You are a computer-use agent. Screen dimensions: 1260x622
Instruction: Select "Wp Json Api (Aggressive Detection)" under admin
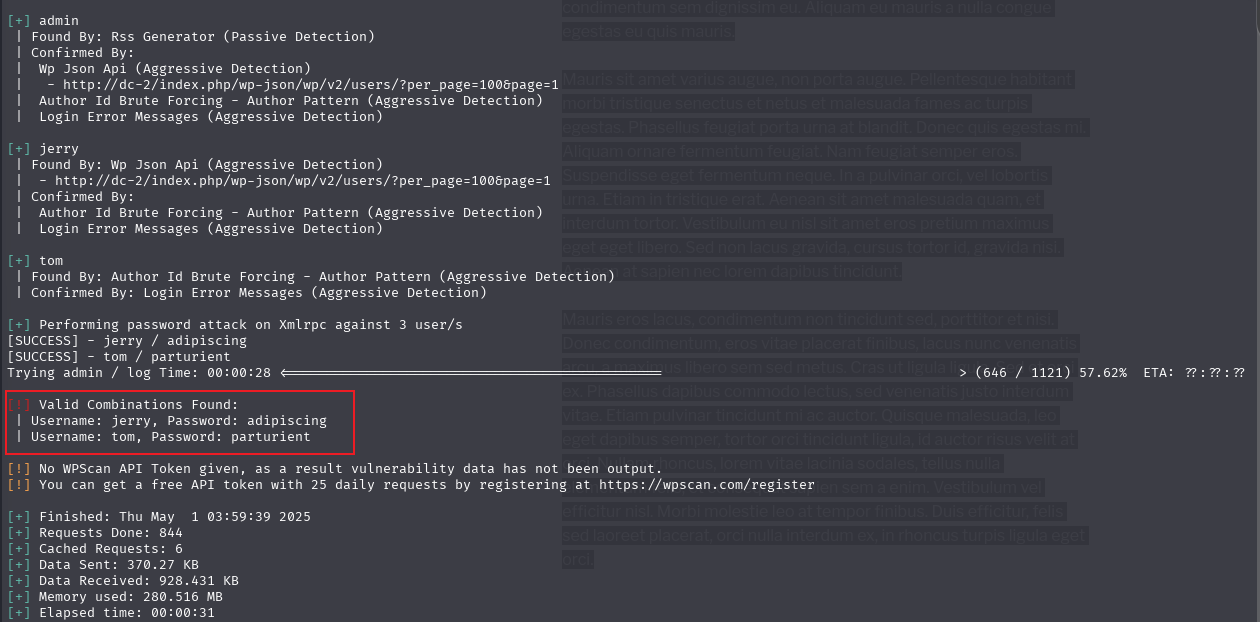coord(175,69)
